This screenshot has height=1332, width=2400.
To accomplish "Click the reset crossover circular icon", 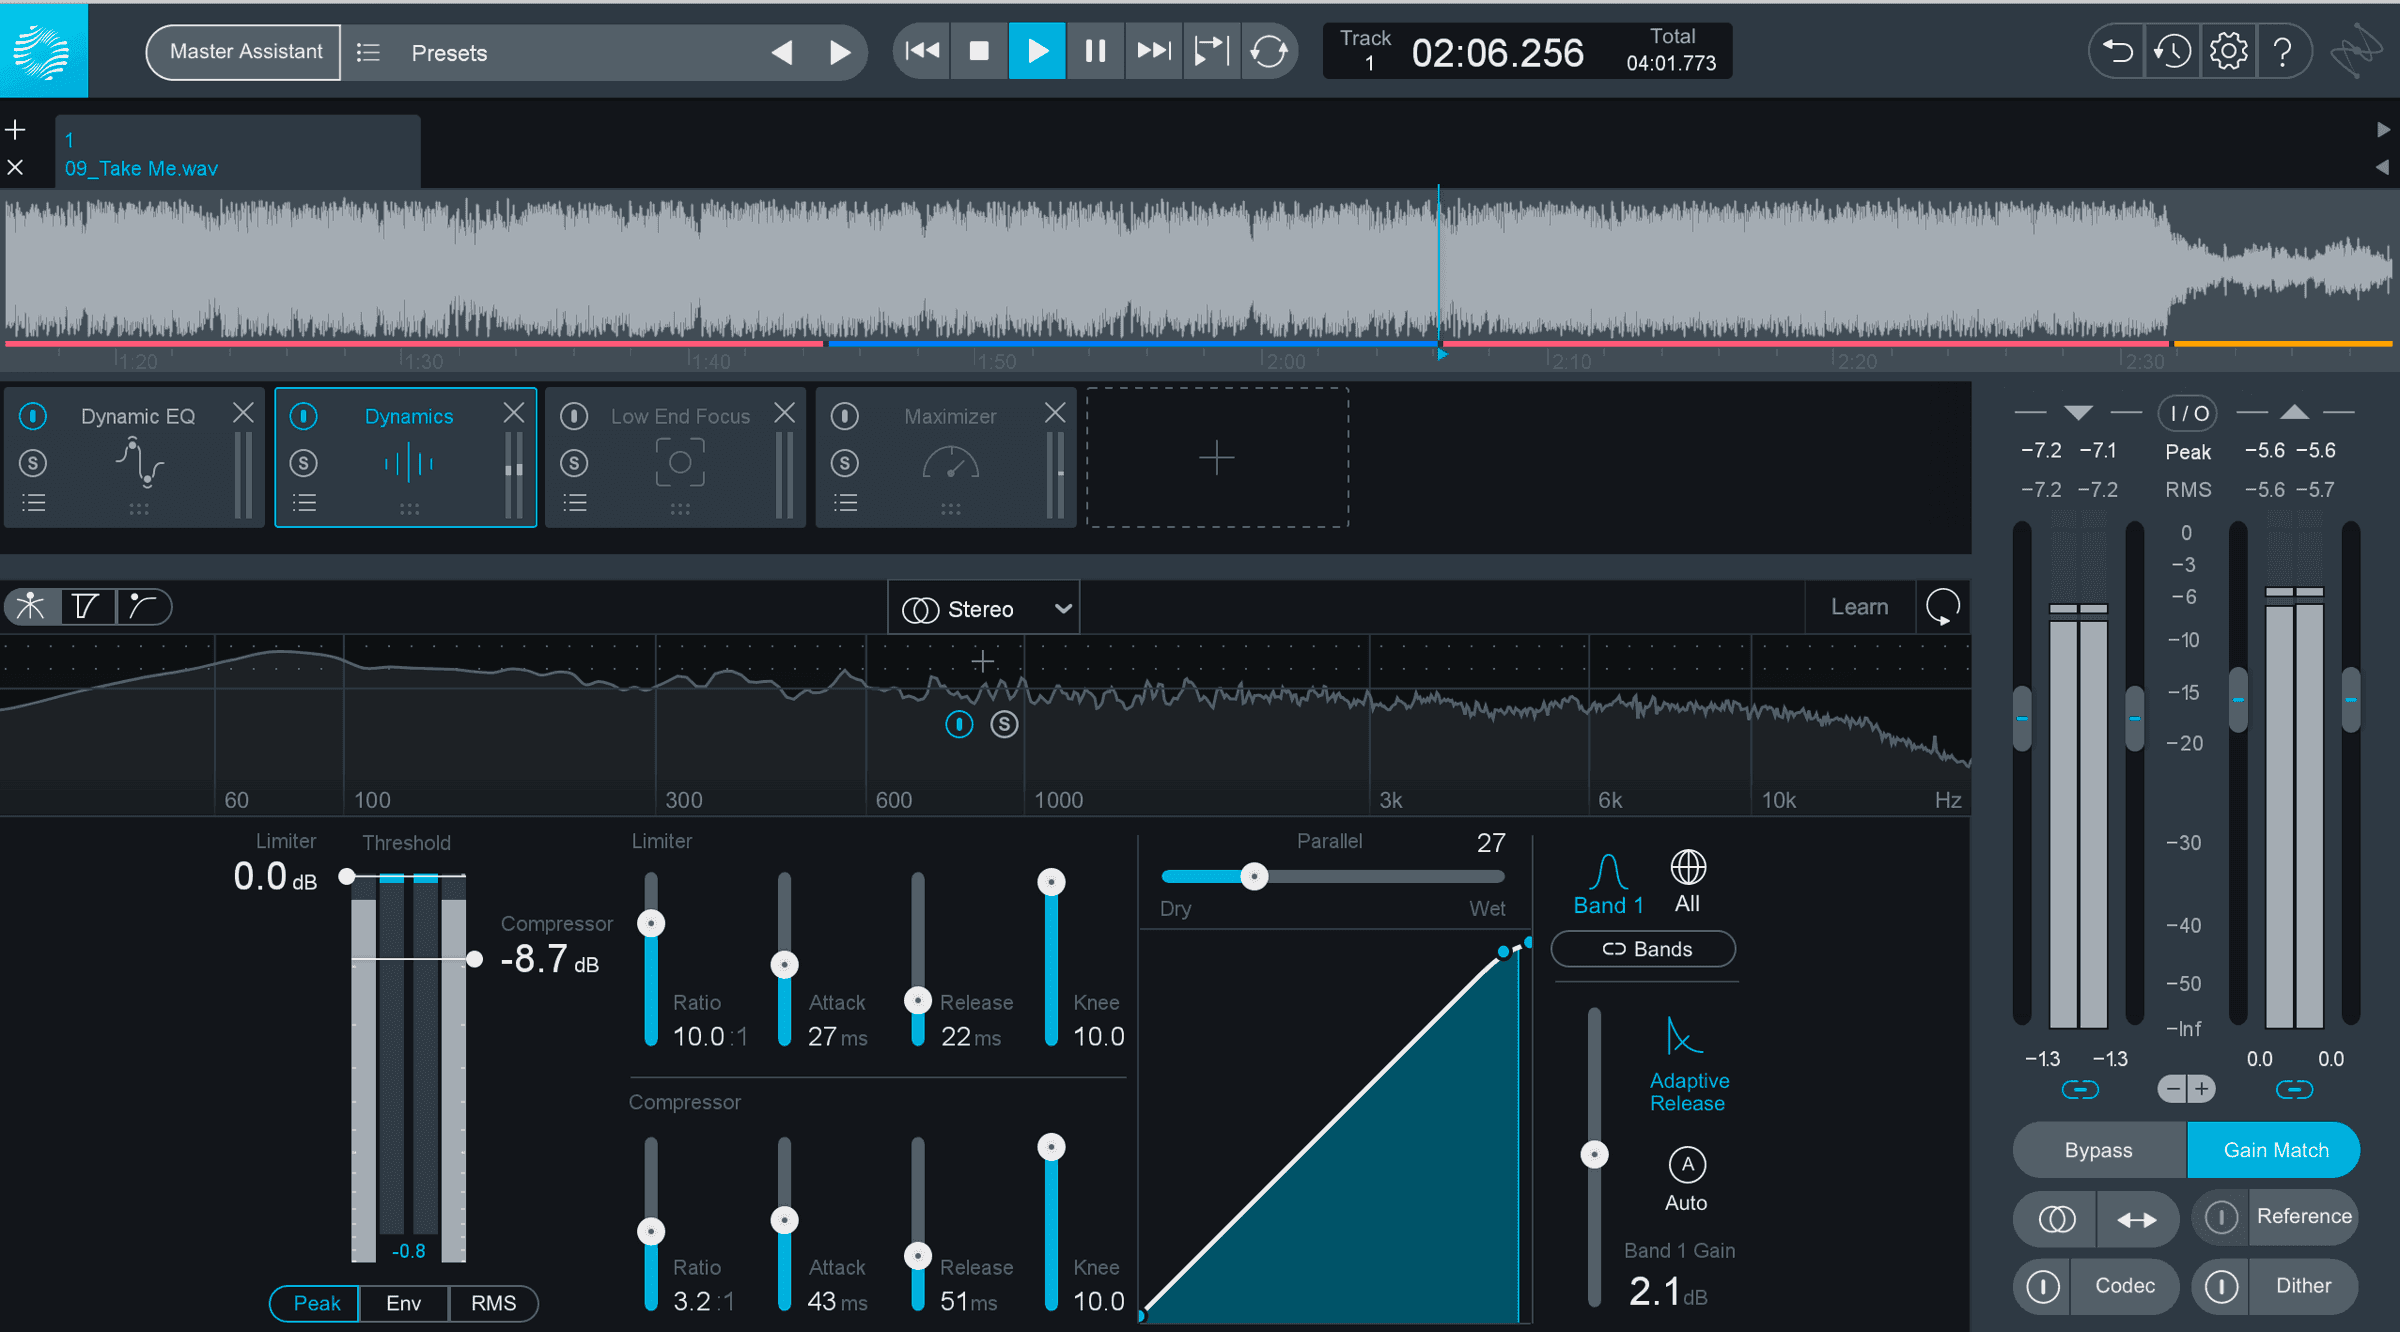I will pyautogui.click(x=1942, y=607).
